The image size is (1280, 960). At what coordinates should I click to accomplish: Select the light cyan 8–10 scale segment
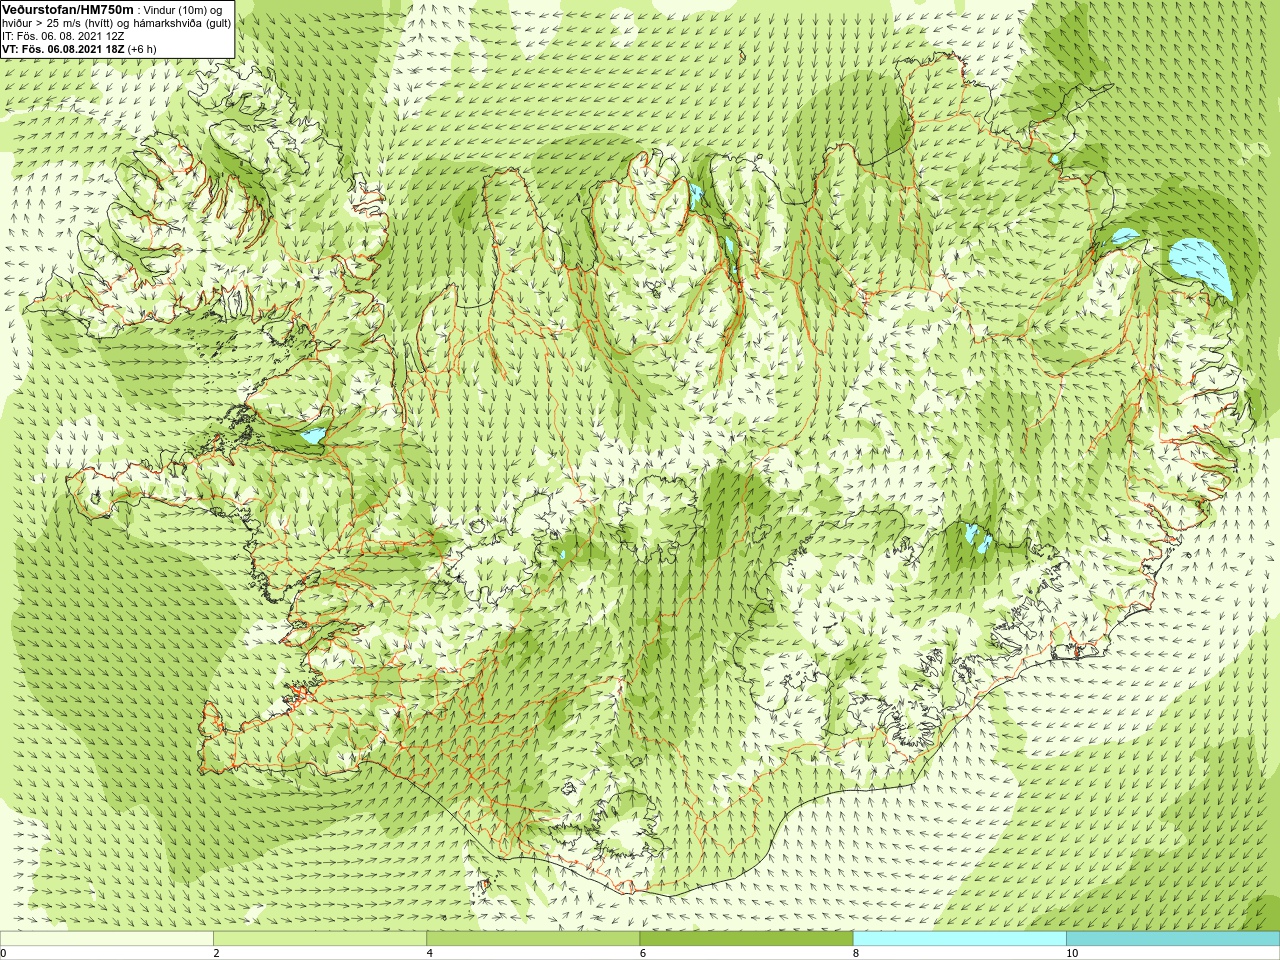pos(959,939)
